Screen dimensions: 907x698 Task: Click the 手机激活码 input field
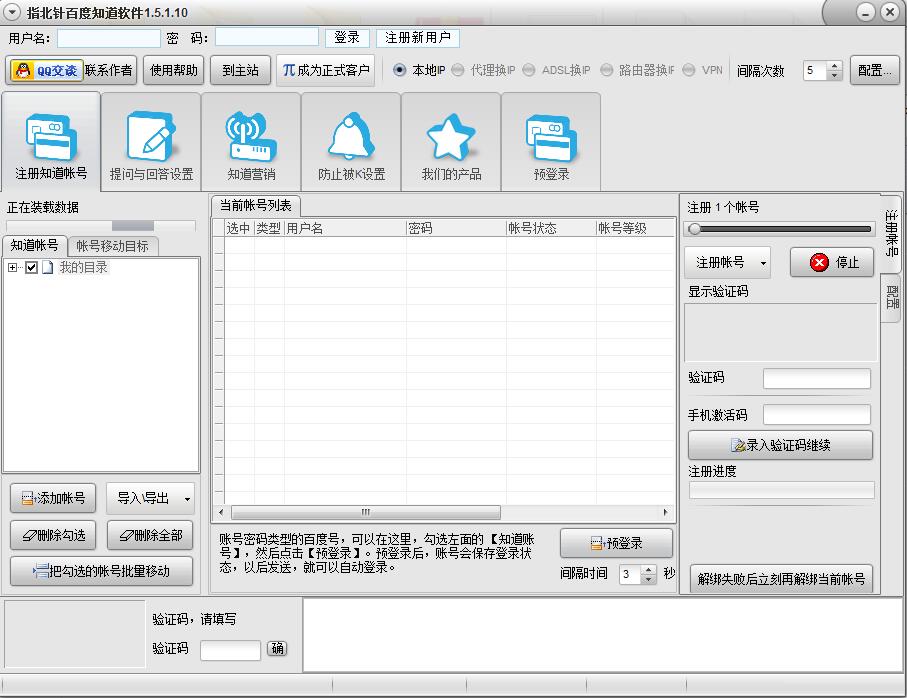pyautogui.click(x=817, y=415)
